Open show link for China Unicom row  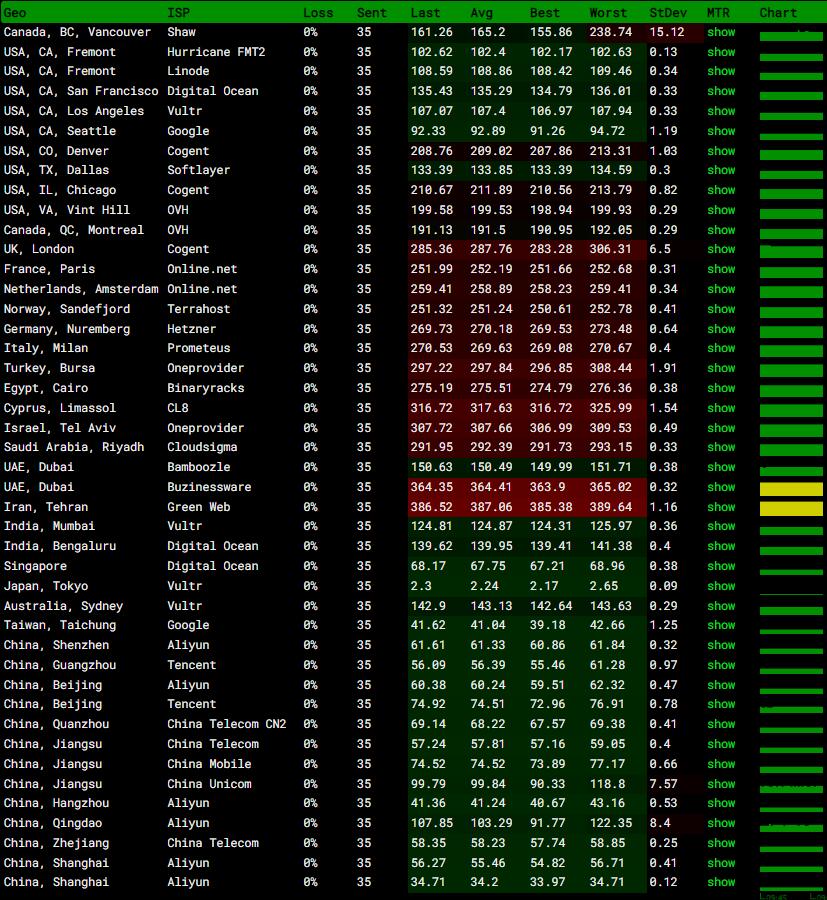721,784
